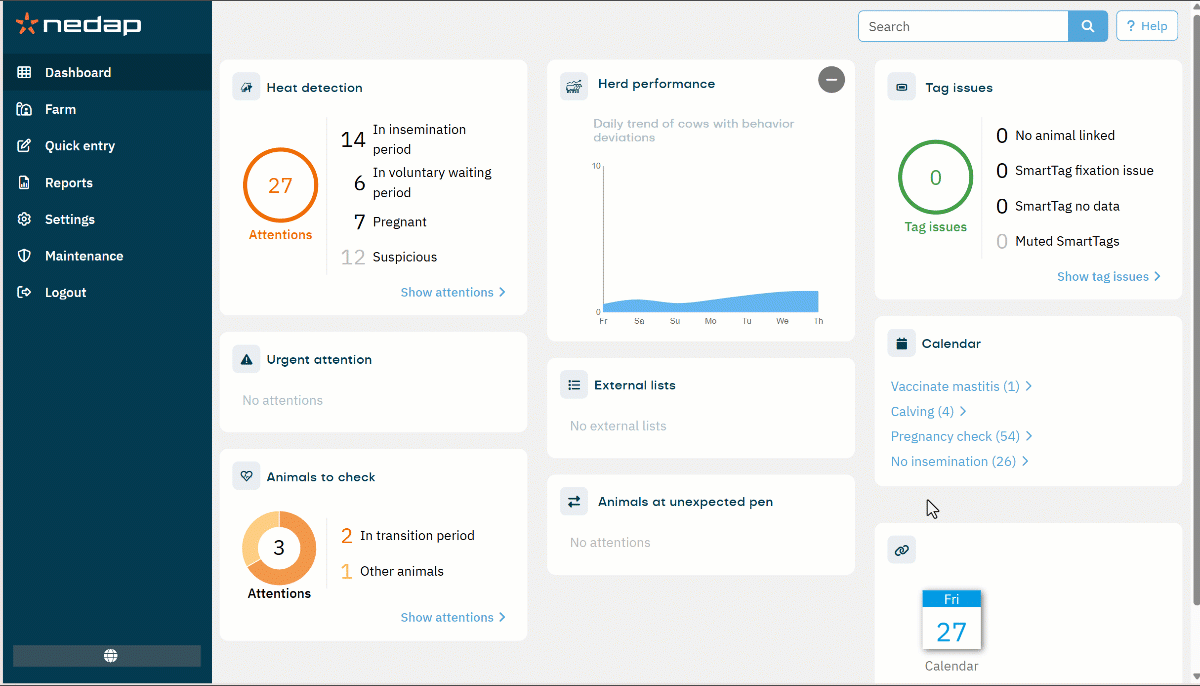Click the Animals to check heart icon
The width and height of the screenshot is (1200, 686).
246,476
